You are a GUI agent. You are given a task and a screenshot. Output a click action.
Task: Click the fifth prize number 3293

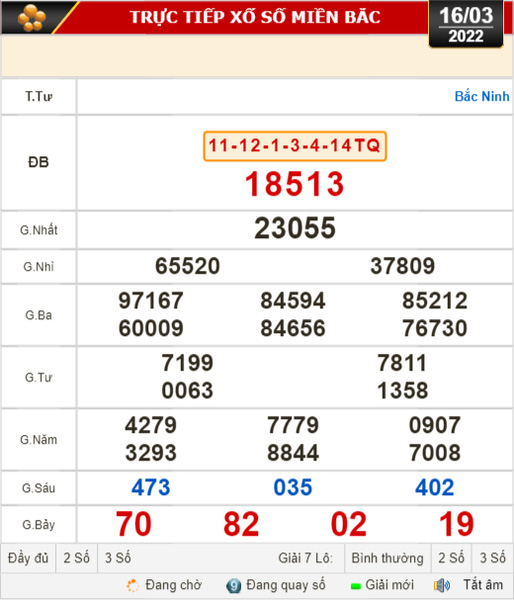coord(151,453)
